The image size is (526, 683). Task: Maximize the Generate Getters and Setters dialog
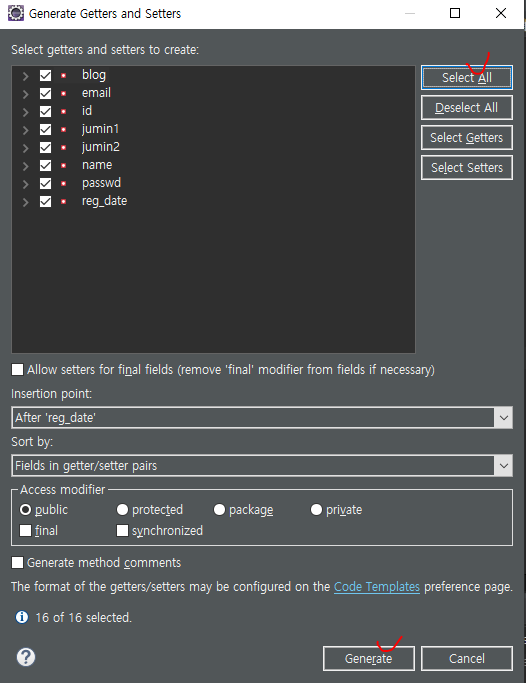455,13
